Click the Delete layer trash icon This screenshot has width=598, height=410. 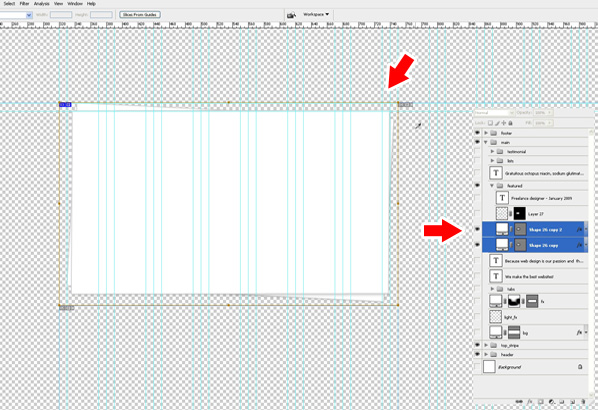[583, 402]
